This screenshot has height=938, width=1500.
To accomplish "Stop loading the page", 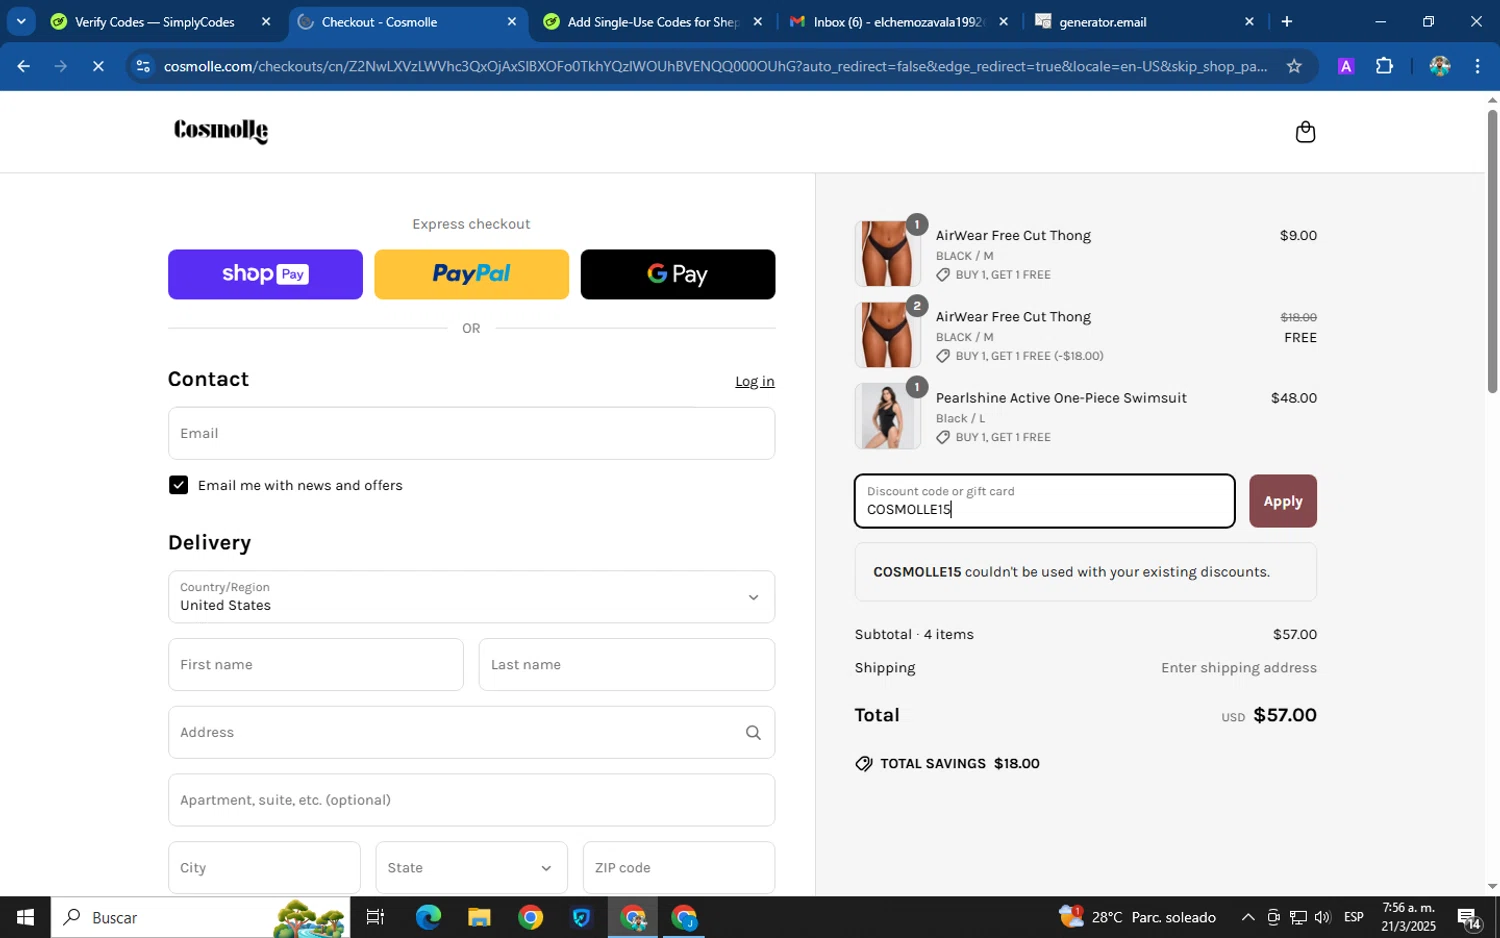I will [x=97, y=66].
